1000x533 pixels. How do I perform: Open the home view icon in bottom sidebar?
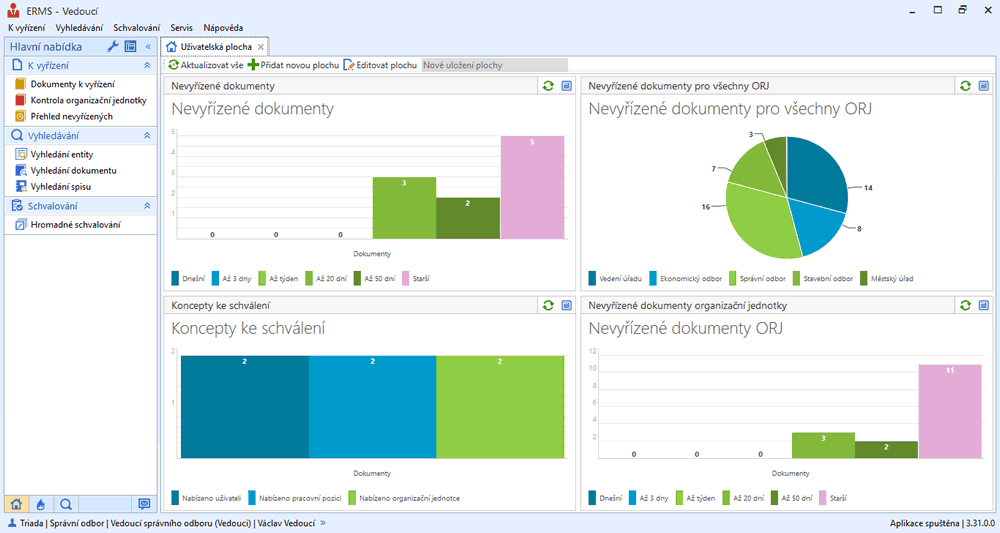click(x=16, y=503)
